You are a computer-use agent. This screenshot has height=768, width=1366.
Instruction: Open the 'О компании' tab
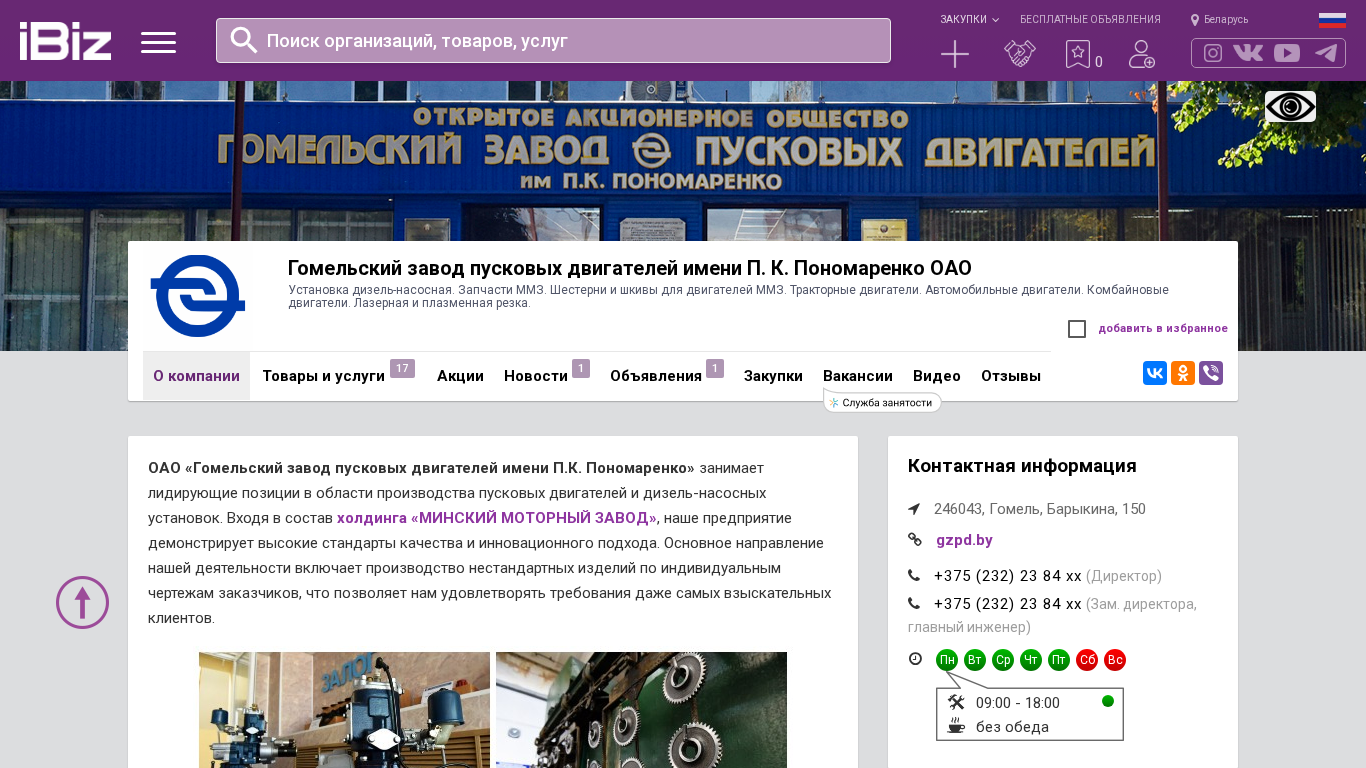coord(196,376)
